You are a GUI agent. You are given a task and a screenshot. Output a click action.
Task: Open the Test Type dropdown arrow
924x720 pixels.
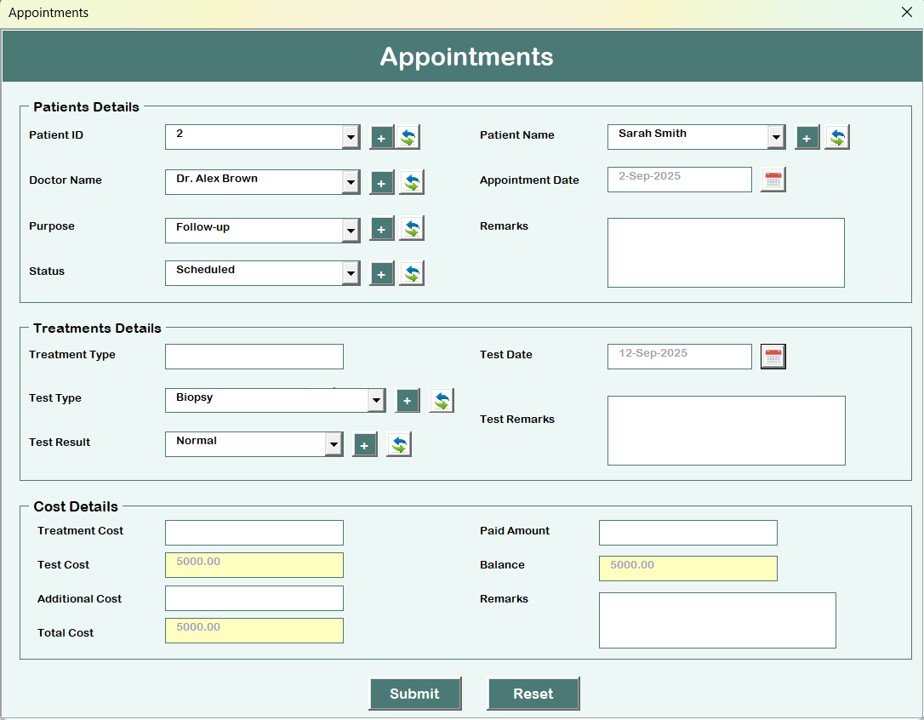pos(376,401)
